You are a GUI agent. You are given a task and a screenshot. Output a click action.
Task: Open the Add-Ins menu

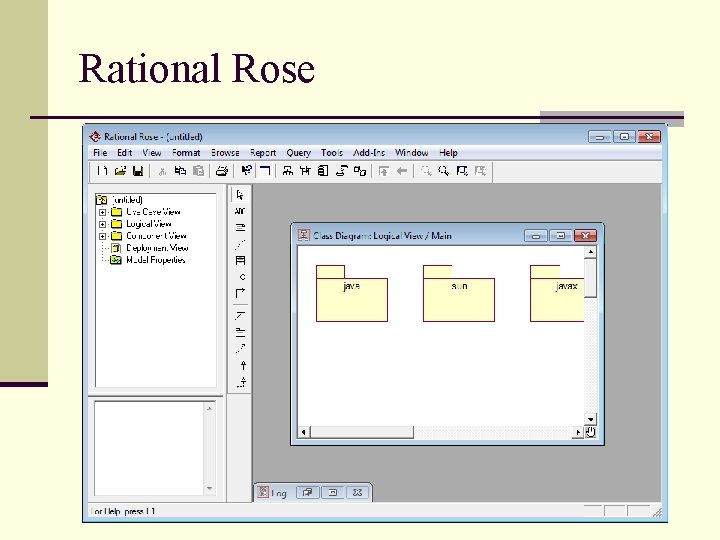click(369, 152)
